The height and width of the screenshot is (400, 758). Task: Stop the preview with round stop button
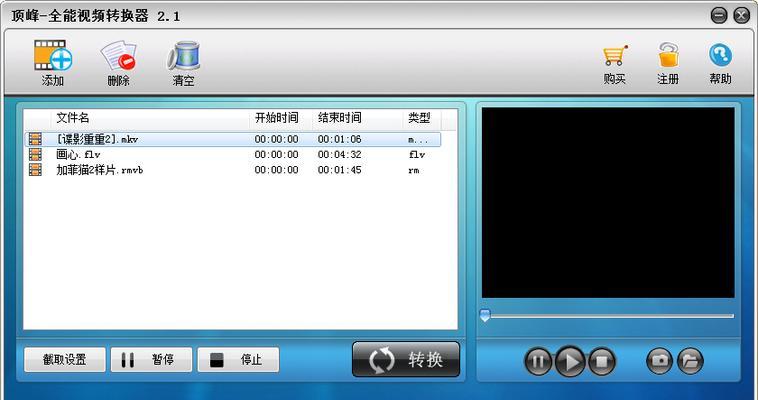pos(601,361)
